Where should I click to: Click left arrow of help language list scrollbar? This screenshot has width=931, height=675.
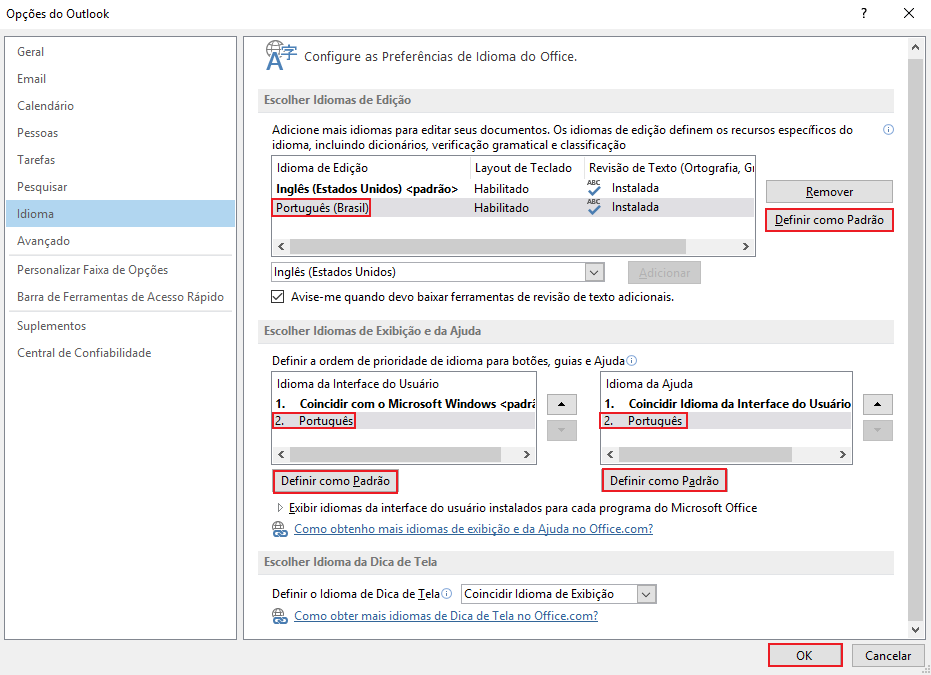coord(610,454)
